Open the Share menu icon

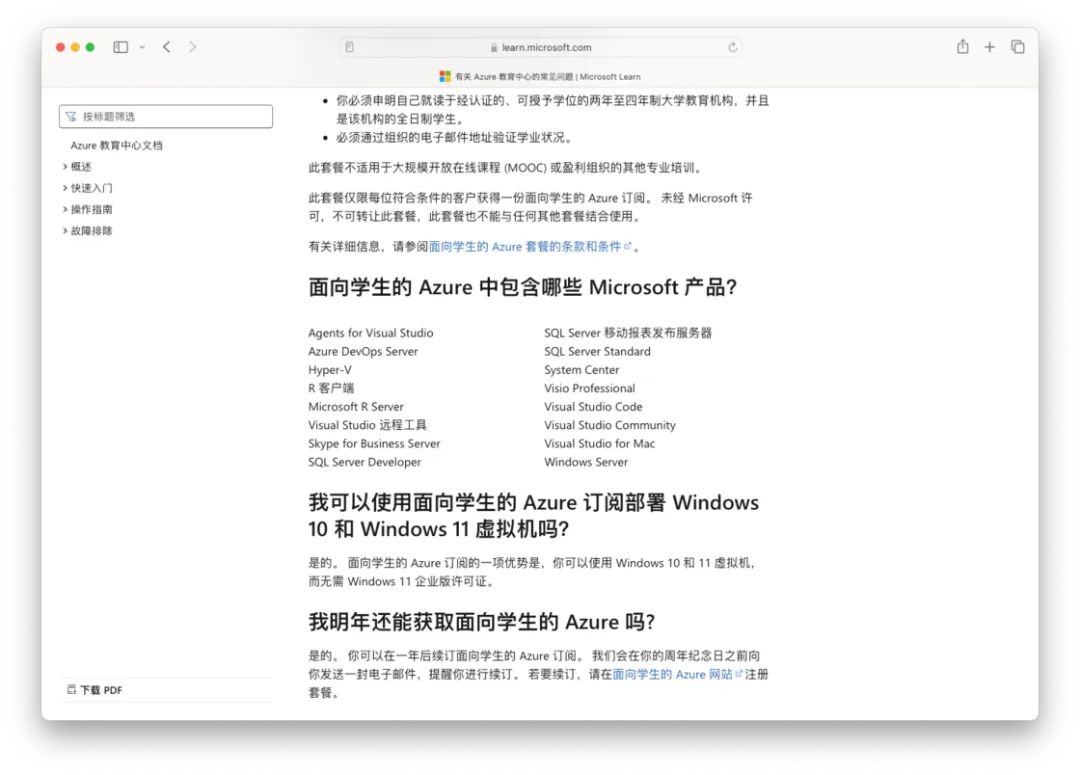pos(963,46)
